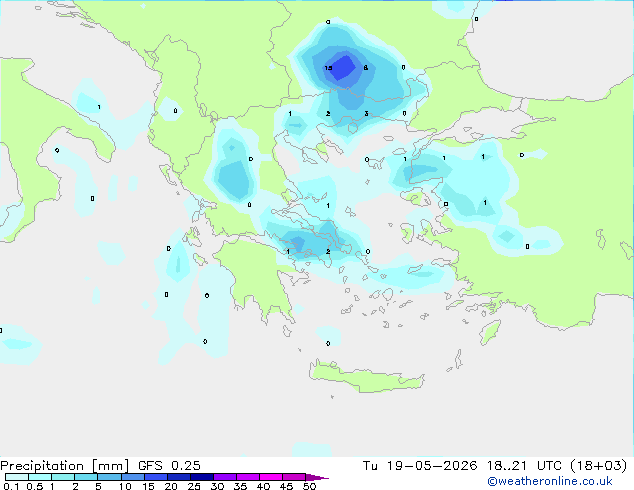
Task: Click the 45–50 mm legend swatch
Action: point(294,477)
